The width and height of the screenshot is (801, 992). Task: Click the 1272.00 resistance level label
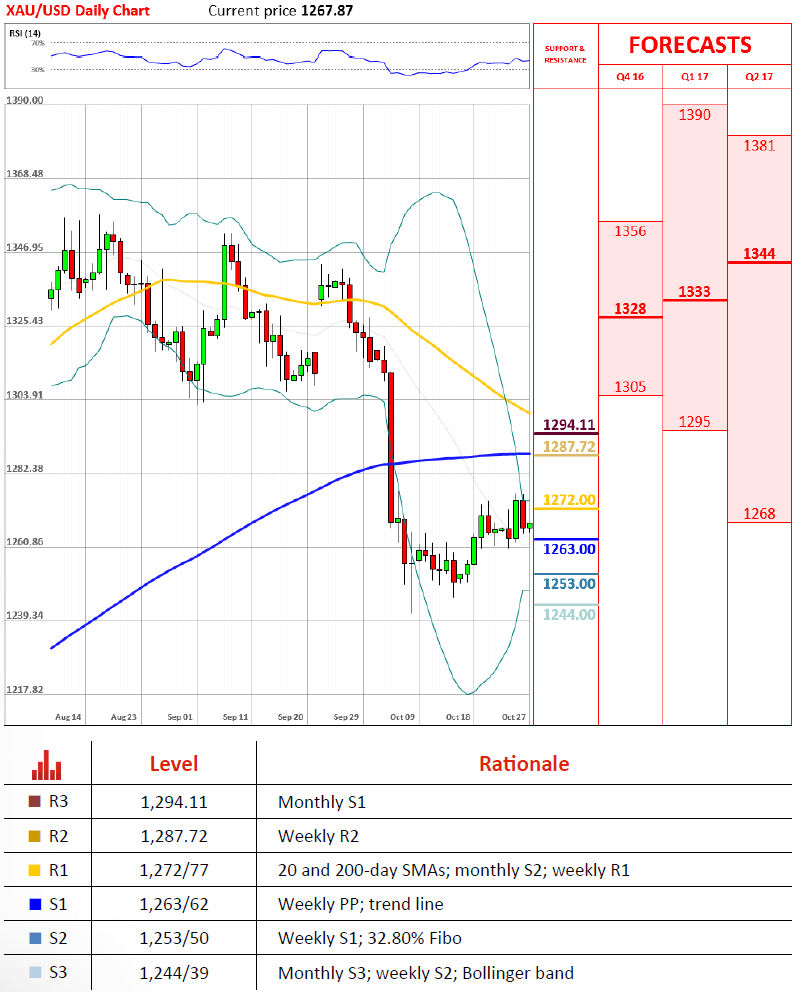click(x=569, y=500)
